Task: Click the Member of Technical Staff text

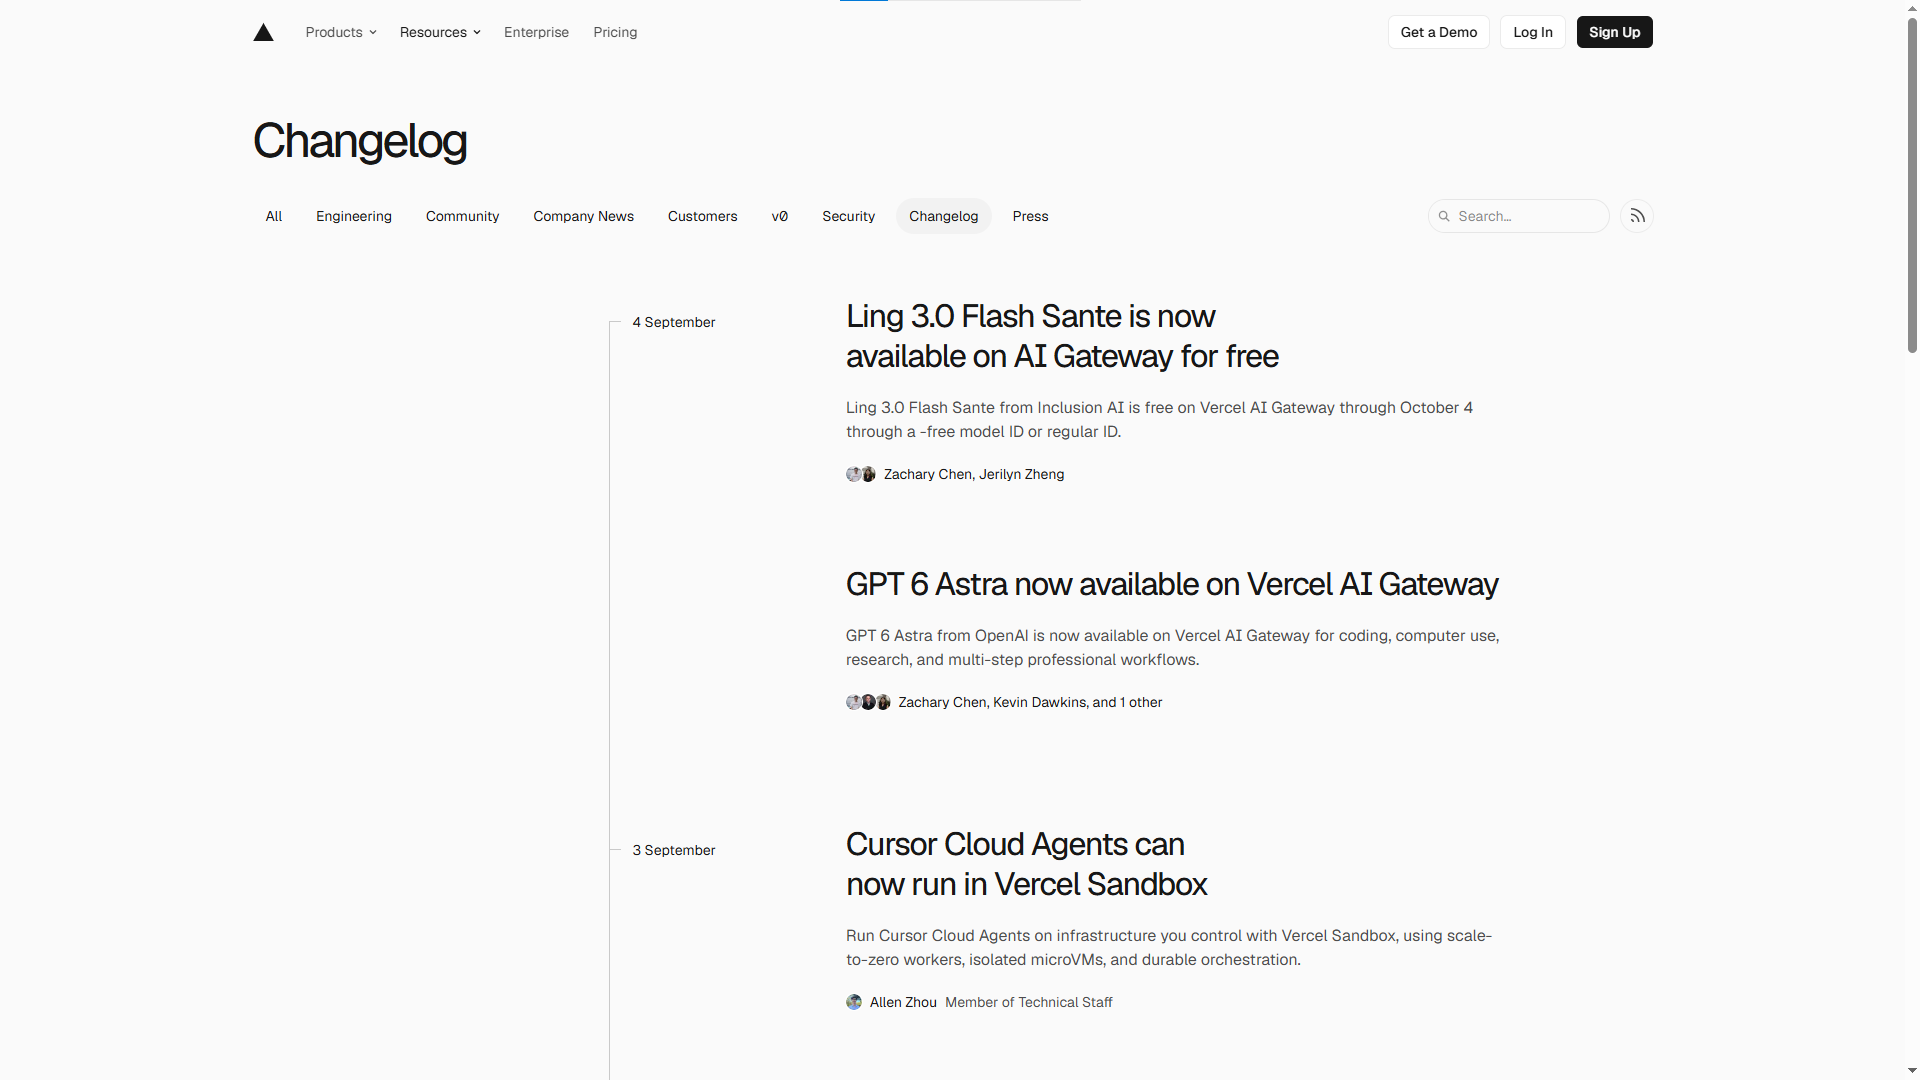Action: point(1028,1002)
